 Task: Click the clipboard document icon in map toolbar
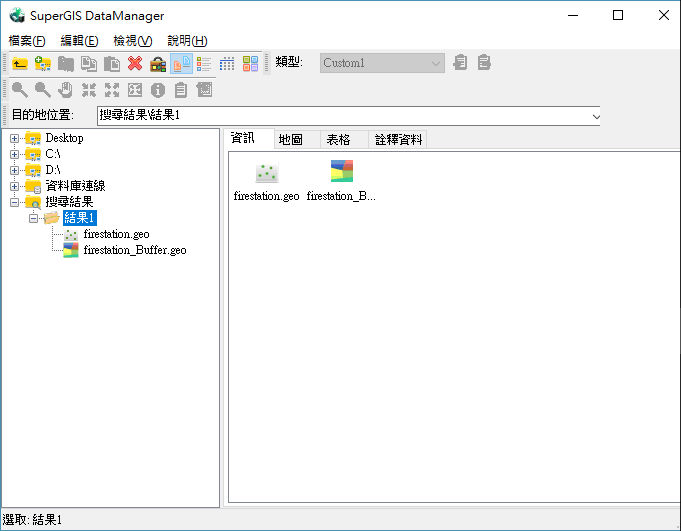coord(181,90)
